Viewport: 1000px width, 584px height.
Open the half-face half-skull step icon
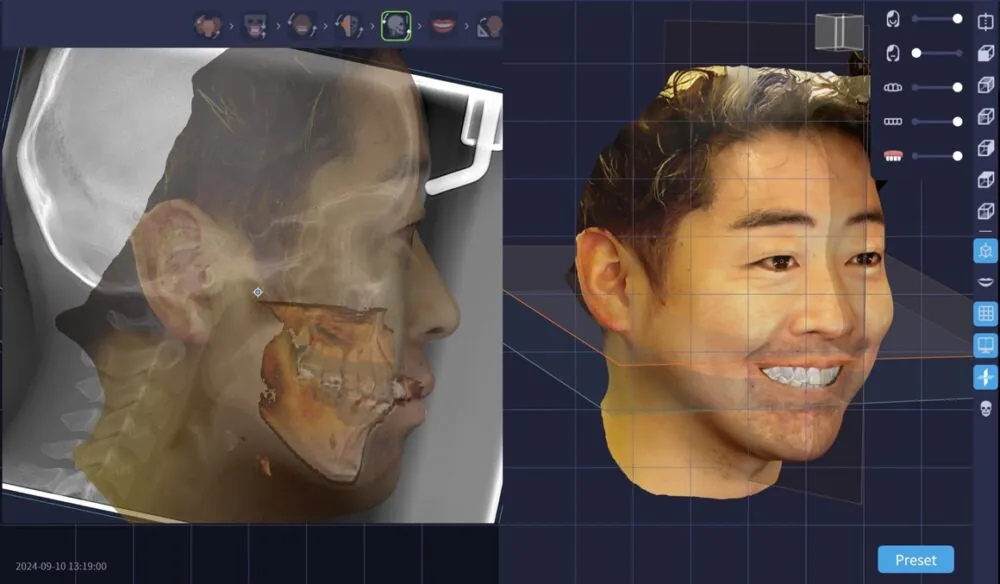[x=348, y=25]
